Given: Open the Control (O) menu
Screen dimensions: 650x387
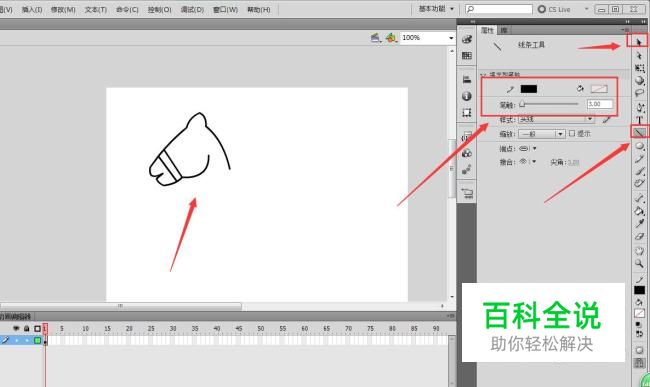Looking at the screenshot, I should (160, 10).
